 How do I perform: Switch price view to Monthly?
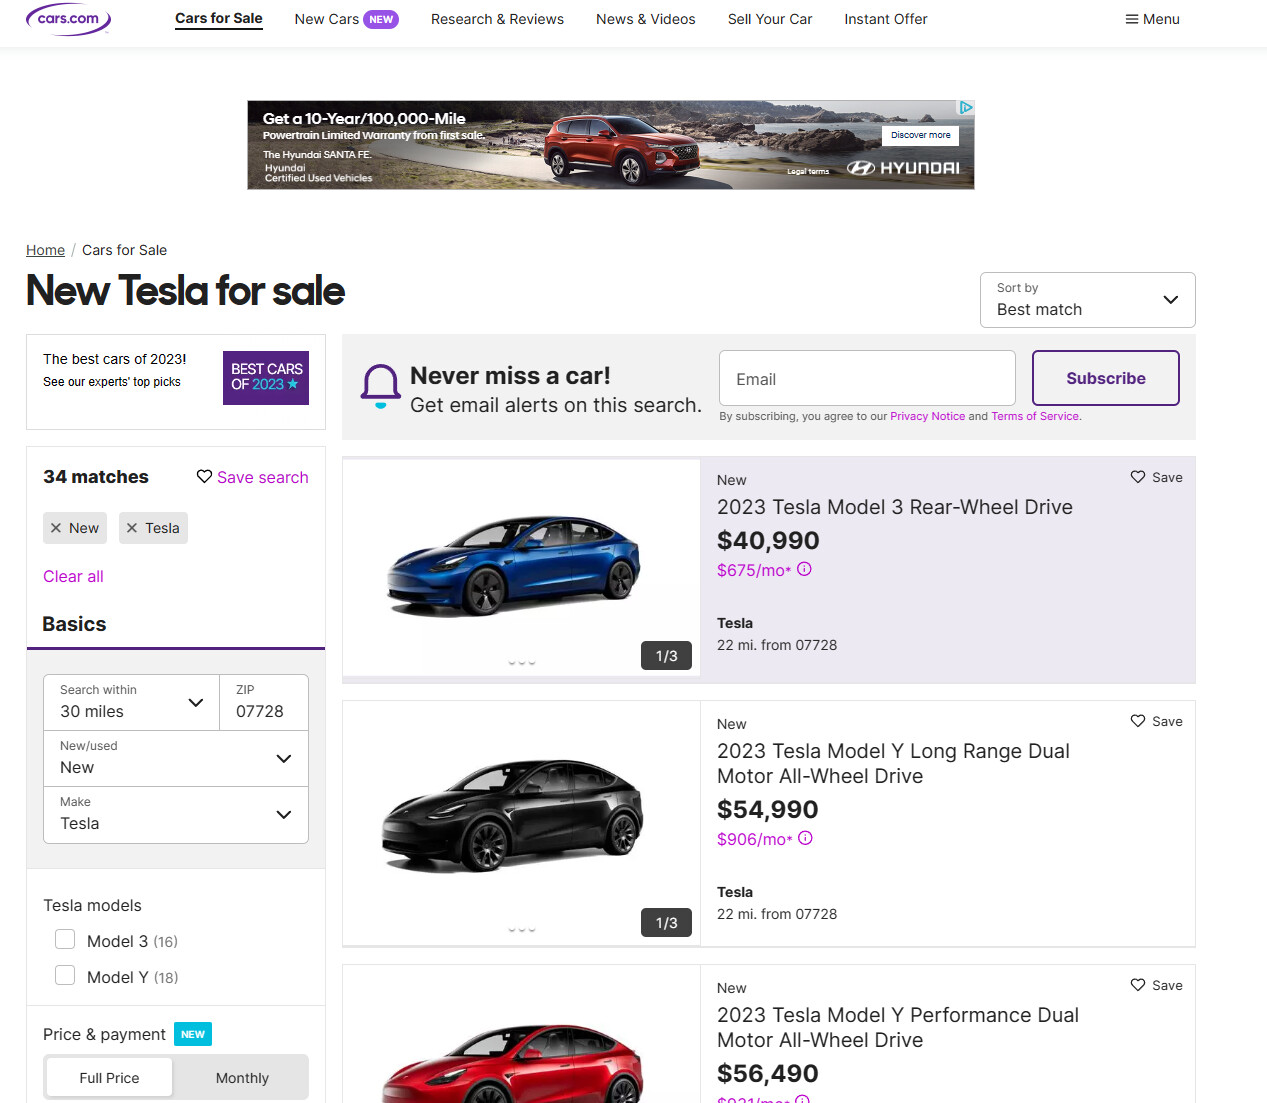[242, 1078]
